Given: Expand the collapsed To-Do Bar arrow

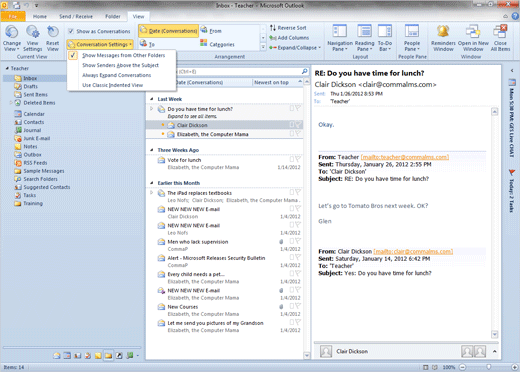Looking at the screenshot, I should 512,71.
